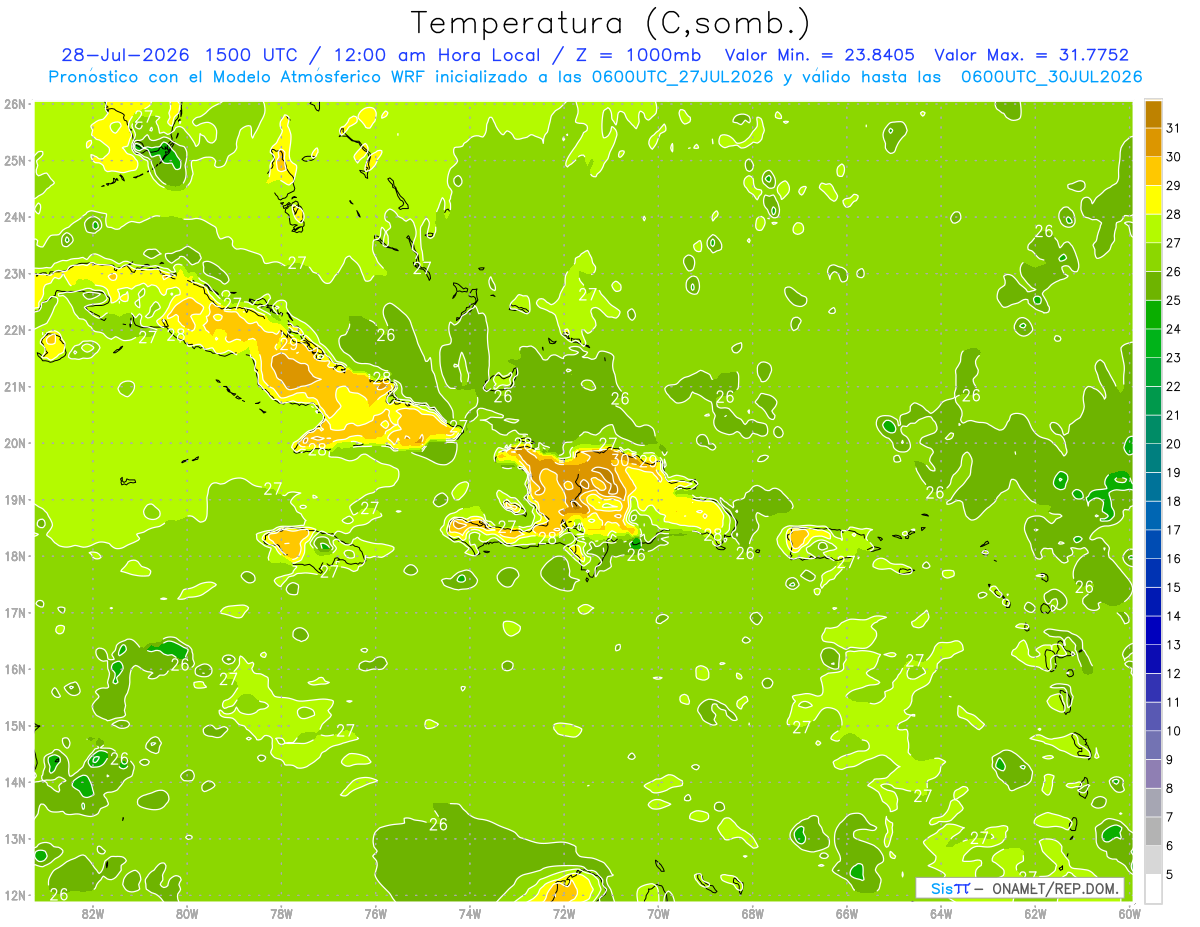Viewport: 1200px width, 927px height.
Task: Select "Valor Max. = 31.7752" text
Action: [1031, 55]
